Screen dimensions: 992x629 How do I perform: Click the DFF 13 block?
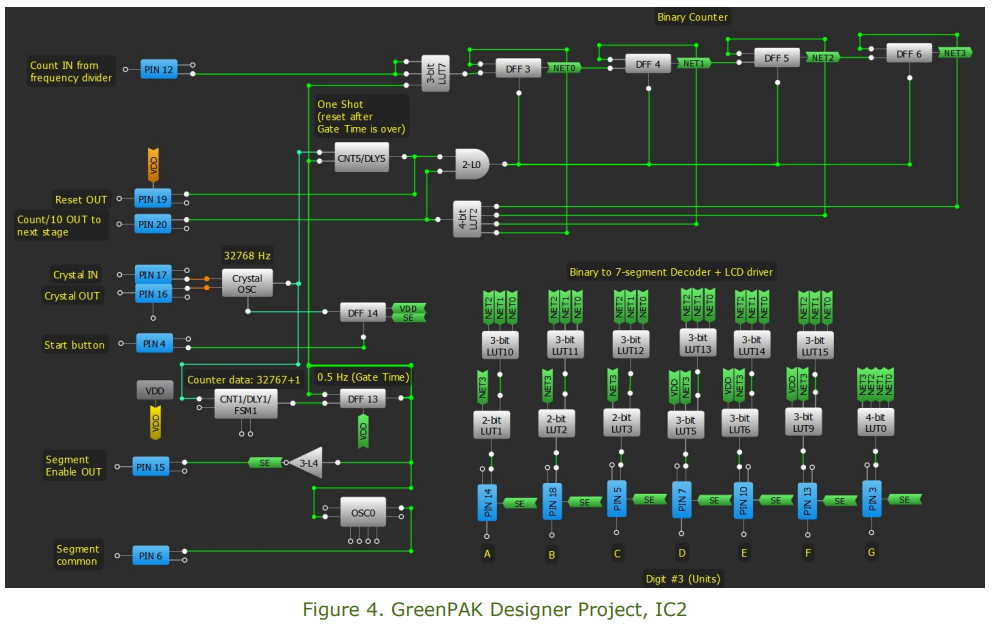(x=363, y=399)
